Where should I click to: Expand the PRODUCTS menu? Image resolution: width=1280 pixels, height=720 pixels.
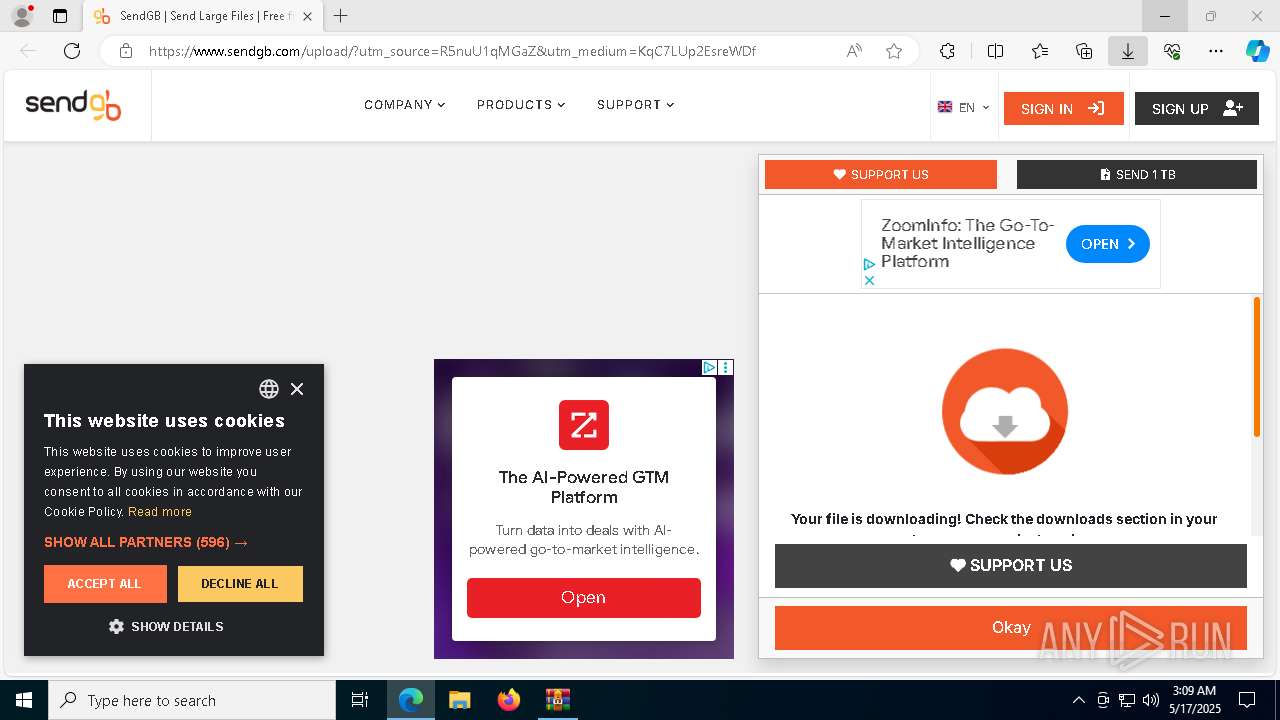(521, 105)
